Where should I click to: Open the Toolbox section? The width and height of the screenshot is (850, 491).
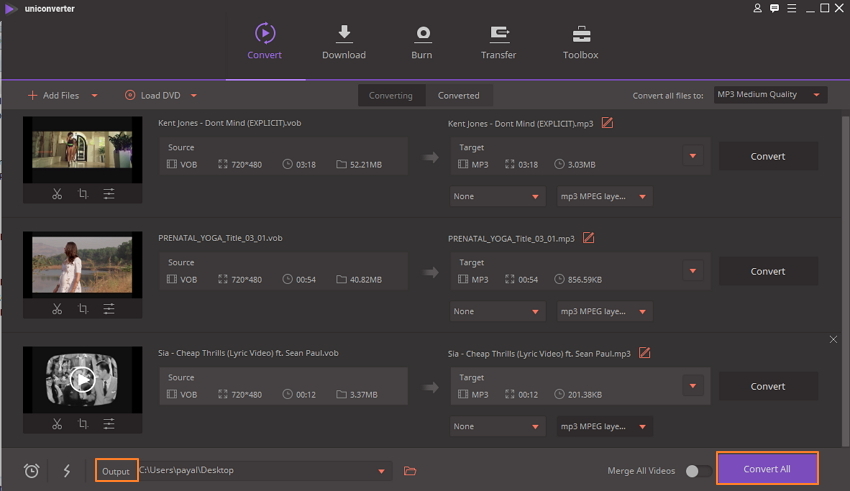tap(581, 42)
